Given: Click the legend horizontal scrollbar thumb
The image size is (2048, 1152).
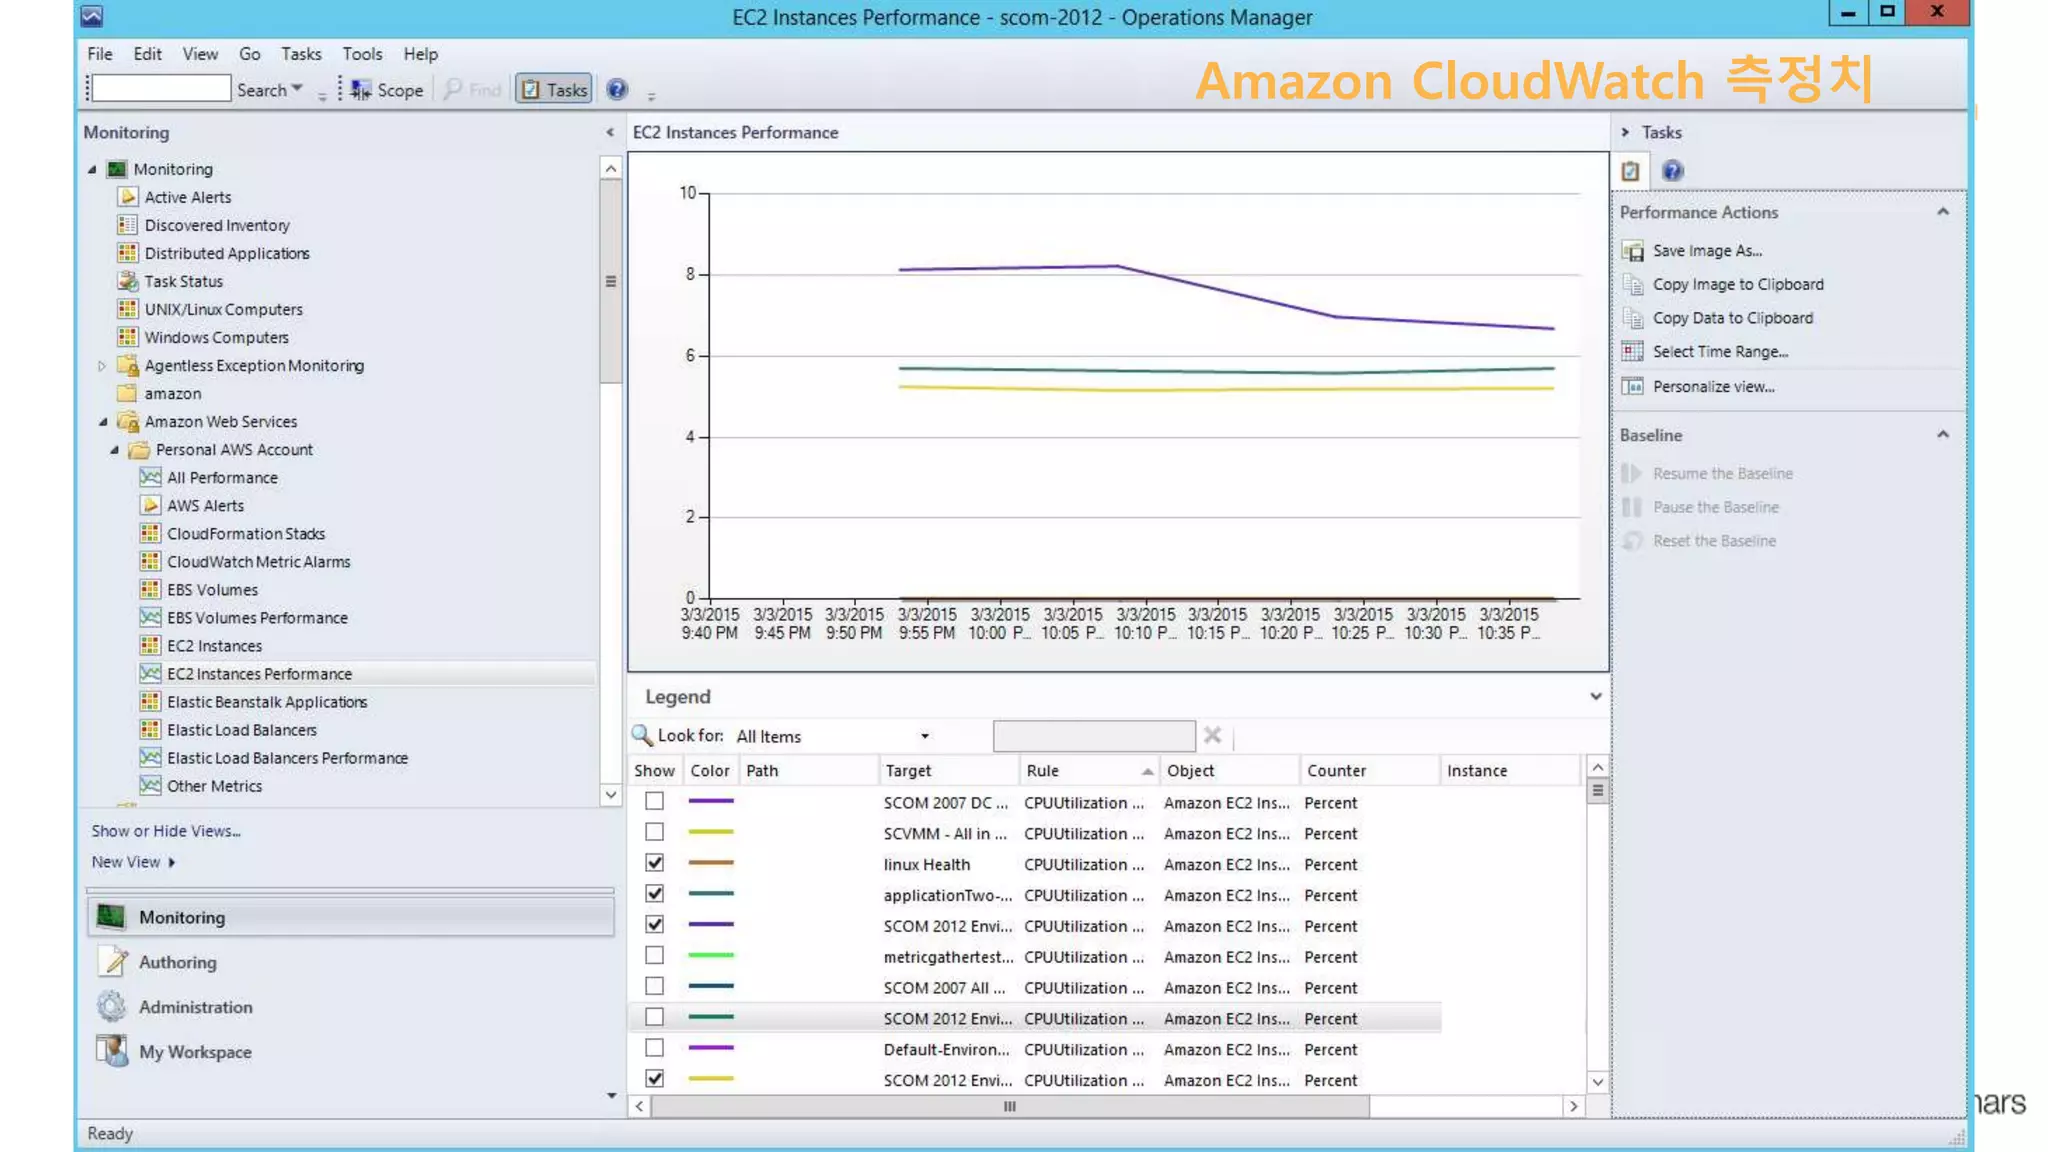Looking at the screenshot, I should 1009,1106.
